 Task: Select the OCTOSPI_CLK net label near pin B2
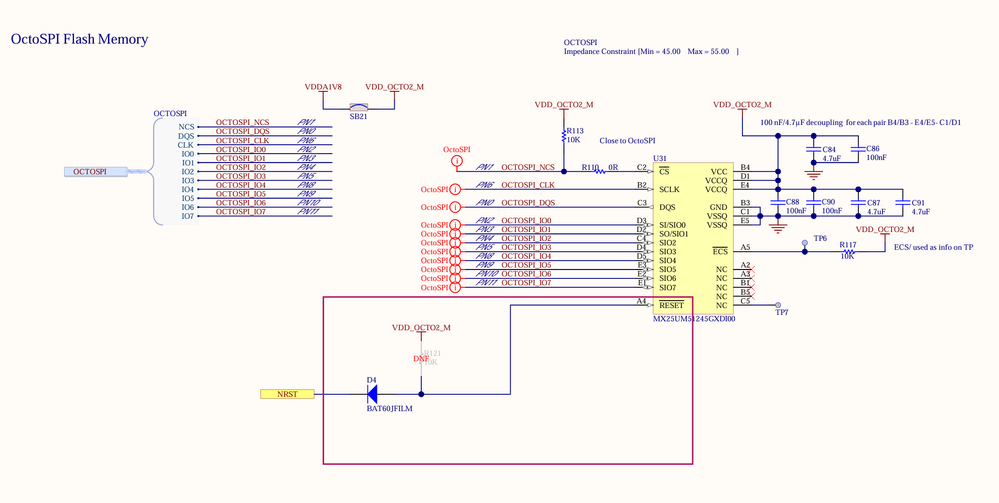click(x=528, y=186)
